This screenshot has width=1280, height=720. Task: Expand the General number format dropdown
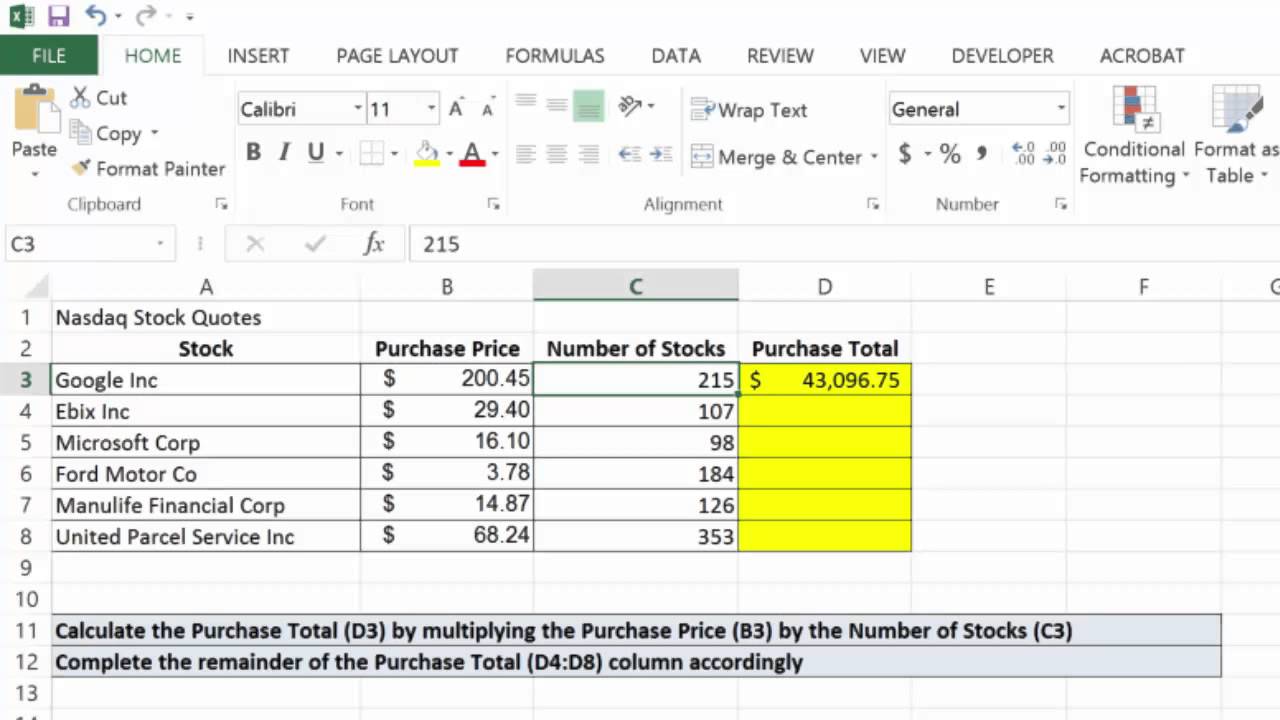[1061, 109]
